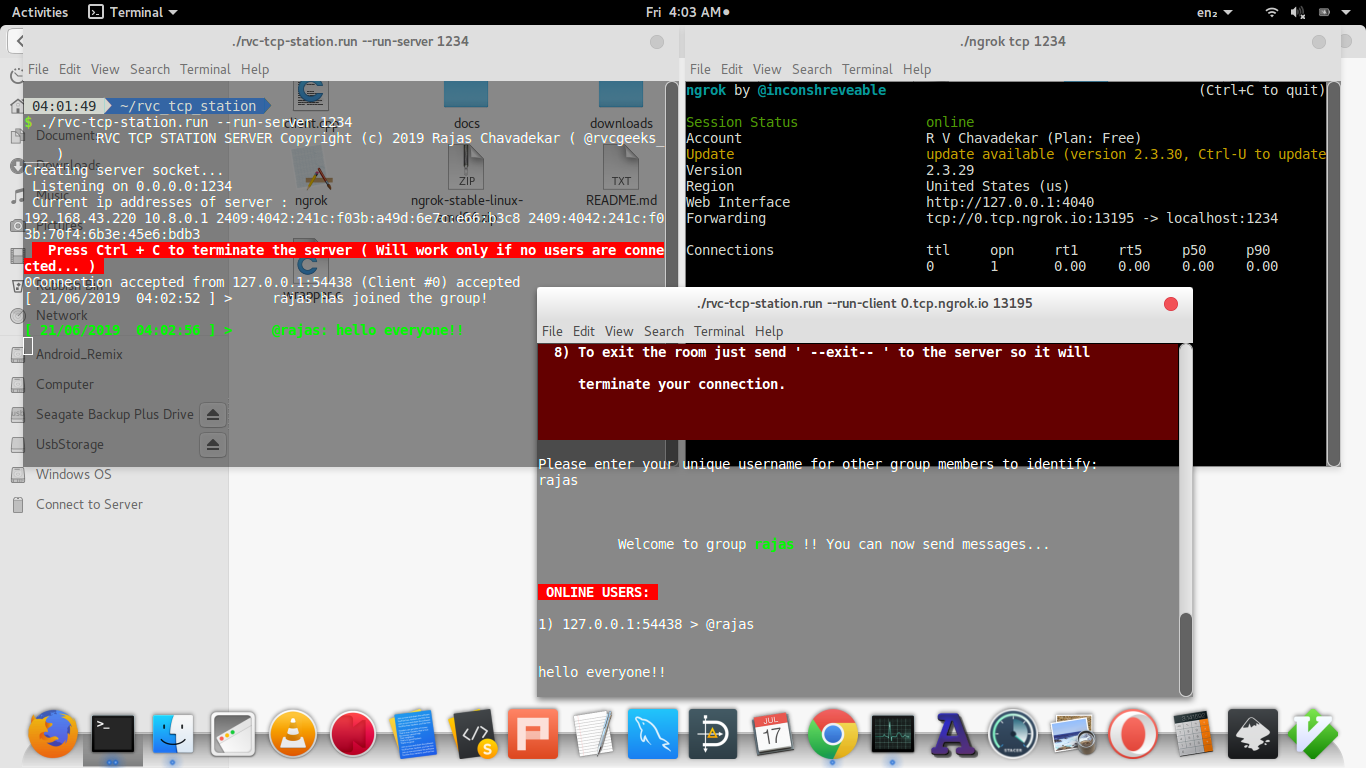Screen dimensions: 1366x768
Task: Open the window-theme app icon next to Finder
Action: pyautogui.click(x=233, y=734)
